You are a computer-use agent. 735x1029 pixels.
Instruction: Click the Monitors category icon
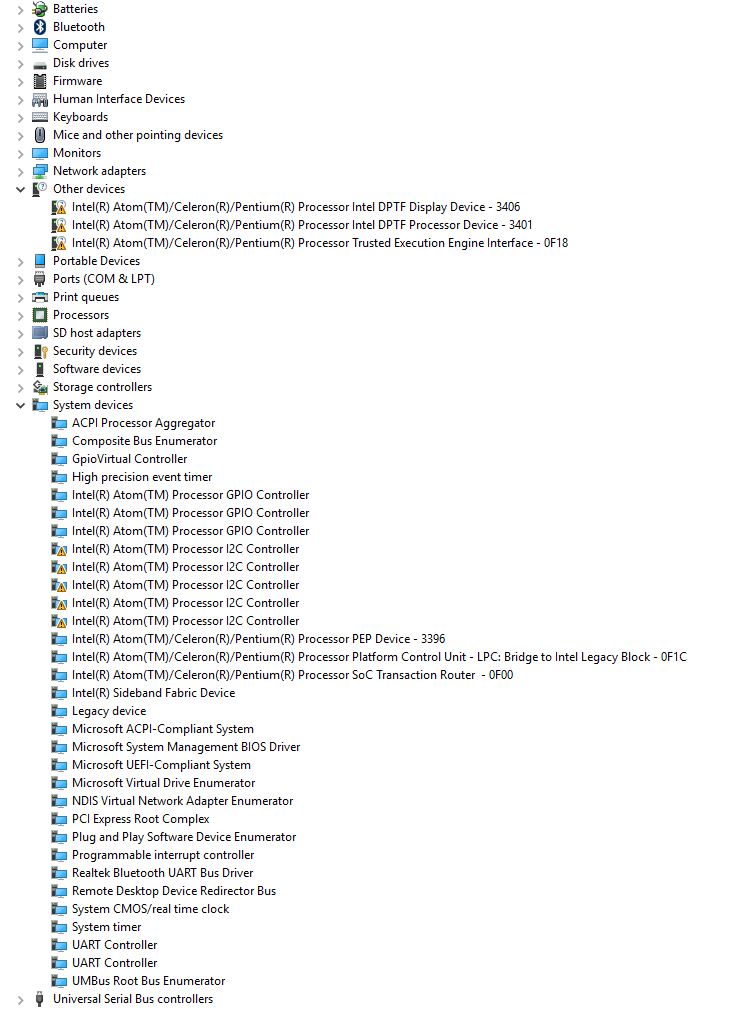pyautogui.click(x=40, y=153)
